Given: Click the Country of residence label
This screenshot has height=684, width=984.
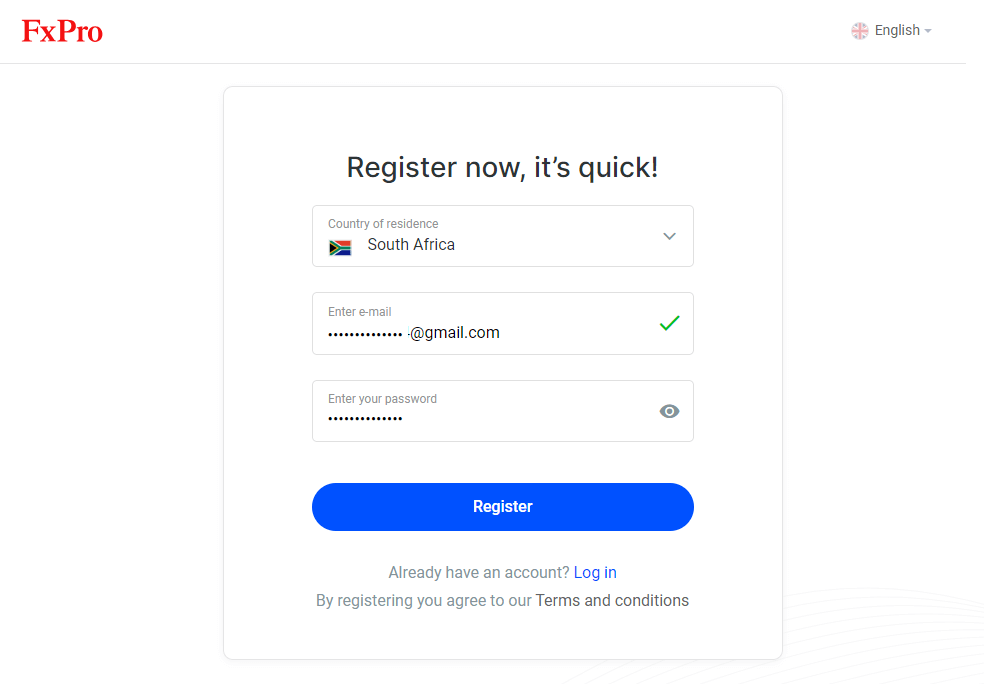Looking at the screenshot, I should [x=383, y=223].
